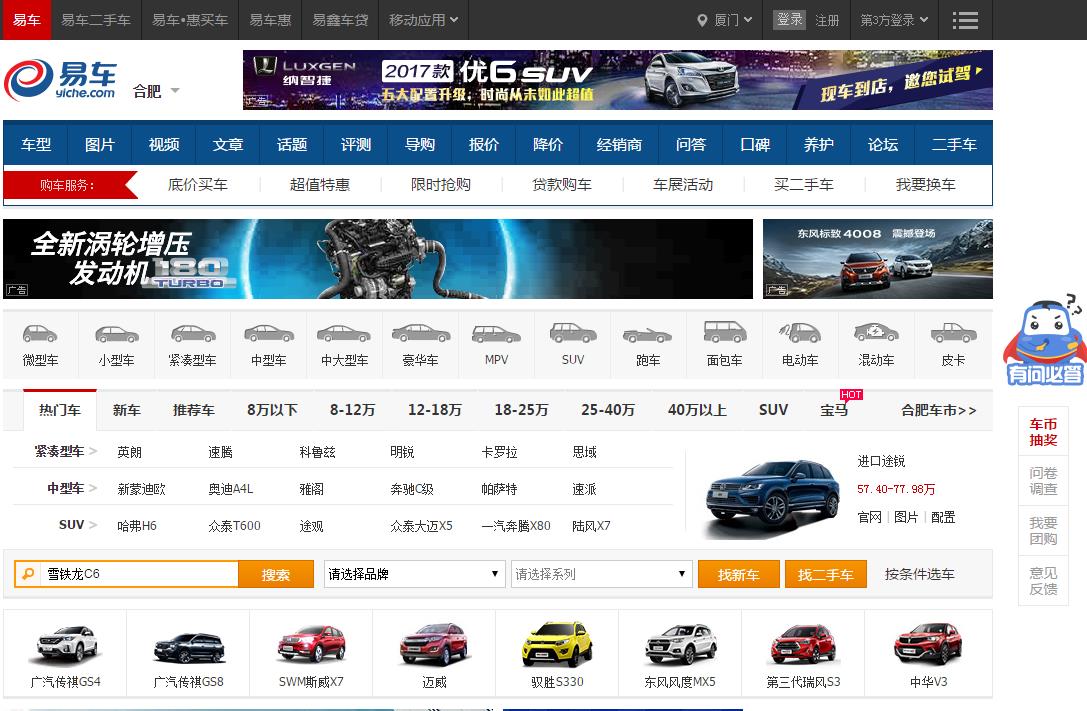Expand the 紧凑型车 row arrow
The height and width of the screenshot is (711, 1087).
coord(93,452)
